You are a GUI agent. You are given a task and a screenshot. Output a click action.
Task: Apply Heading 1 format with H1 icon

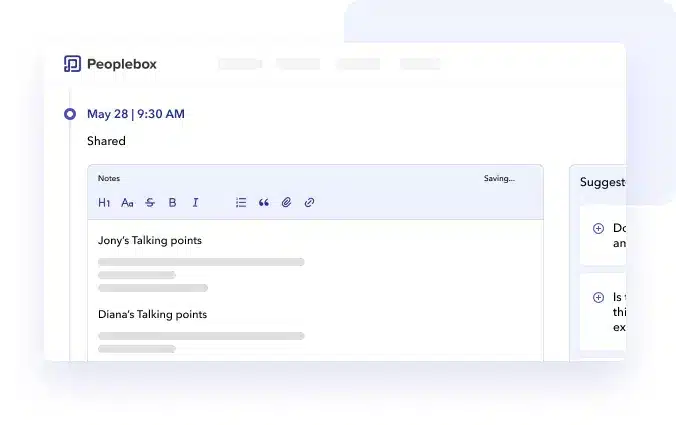(104, 203)
